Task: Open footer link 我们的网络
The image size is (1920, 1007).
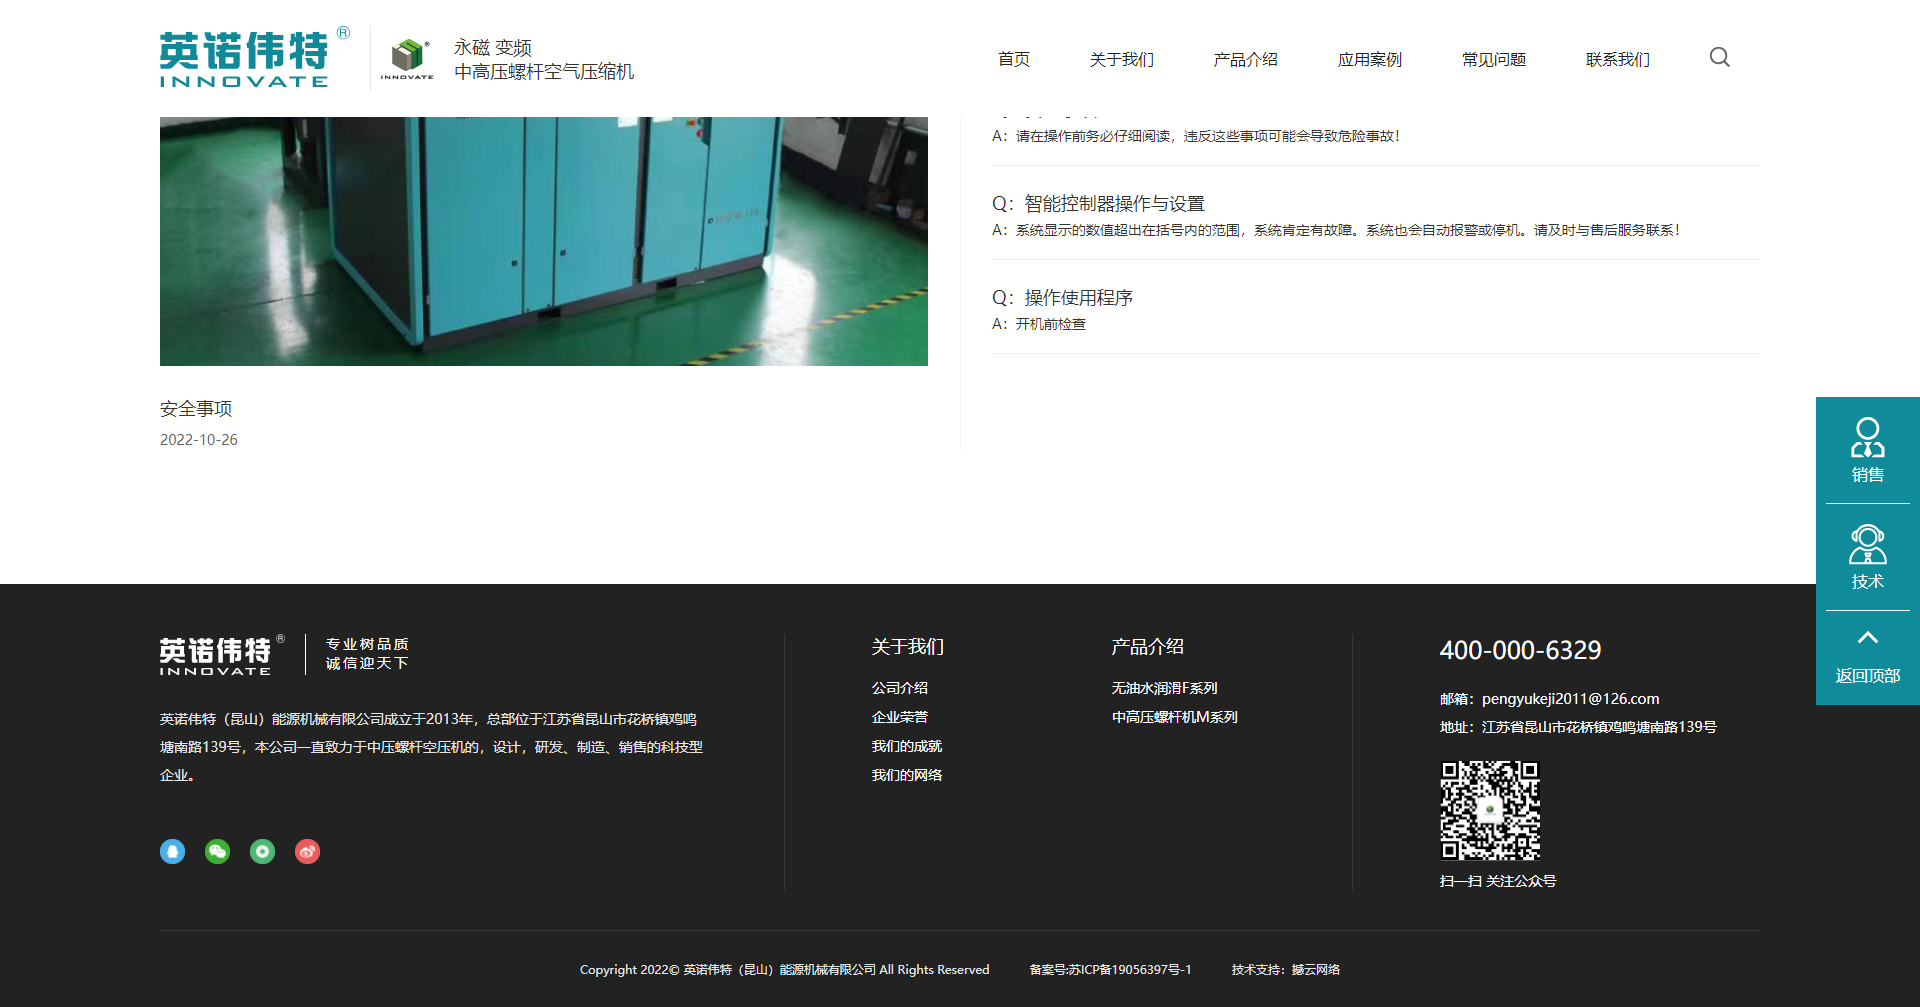Action: (907, 775)
